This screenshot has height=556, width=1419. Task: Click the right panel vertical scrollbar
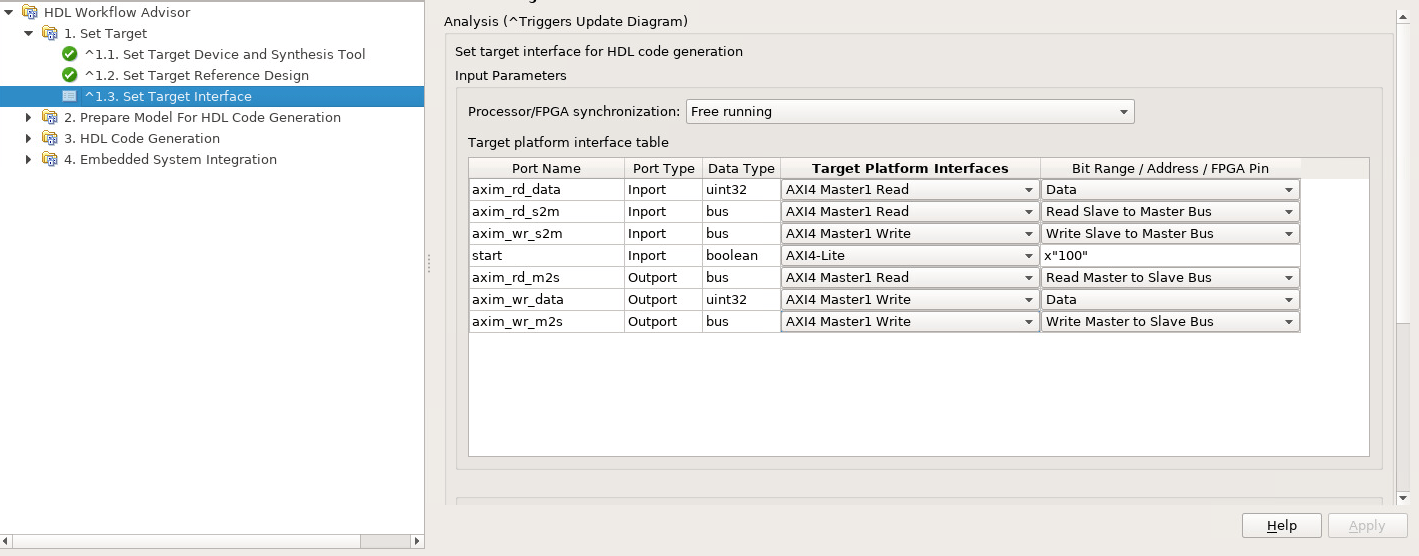coord(1404,250)
